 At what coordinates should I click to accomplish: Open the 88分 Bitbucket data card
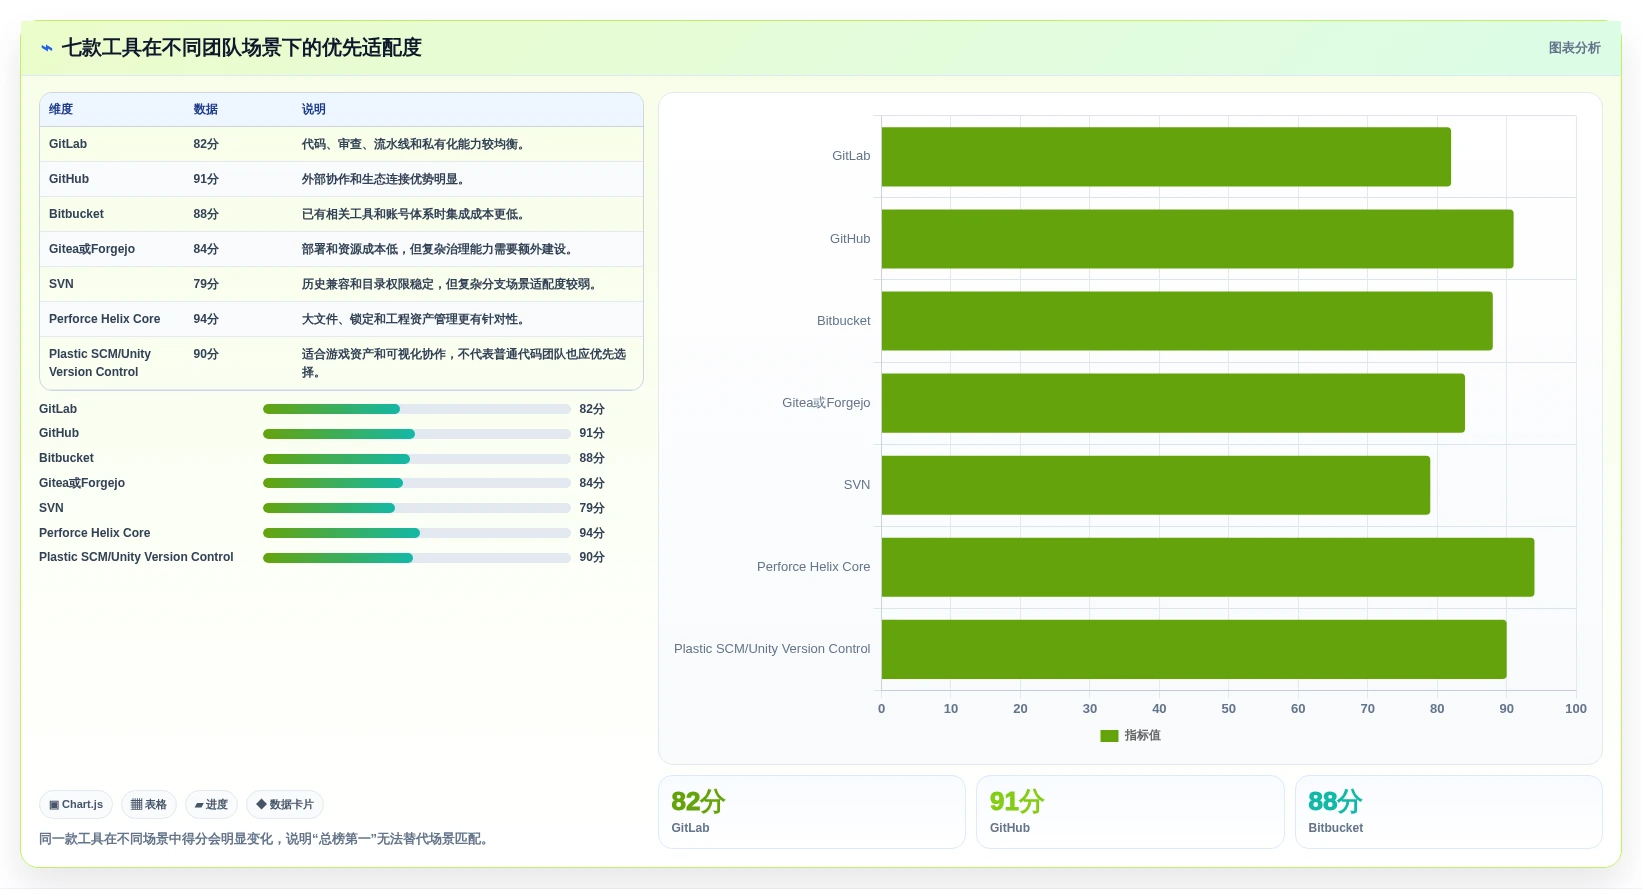point(1449,812)
